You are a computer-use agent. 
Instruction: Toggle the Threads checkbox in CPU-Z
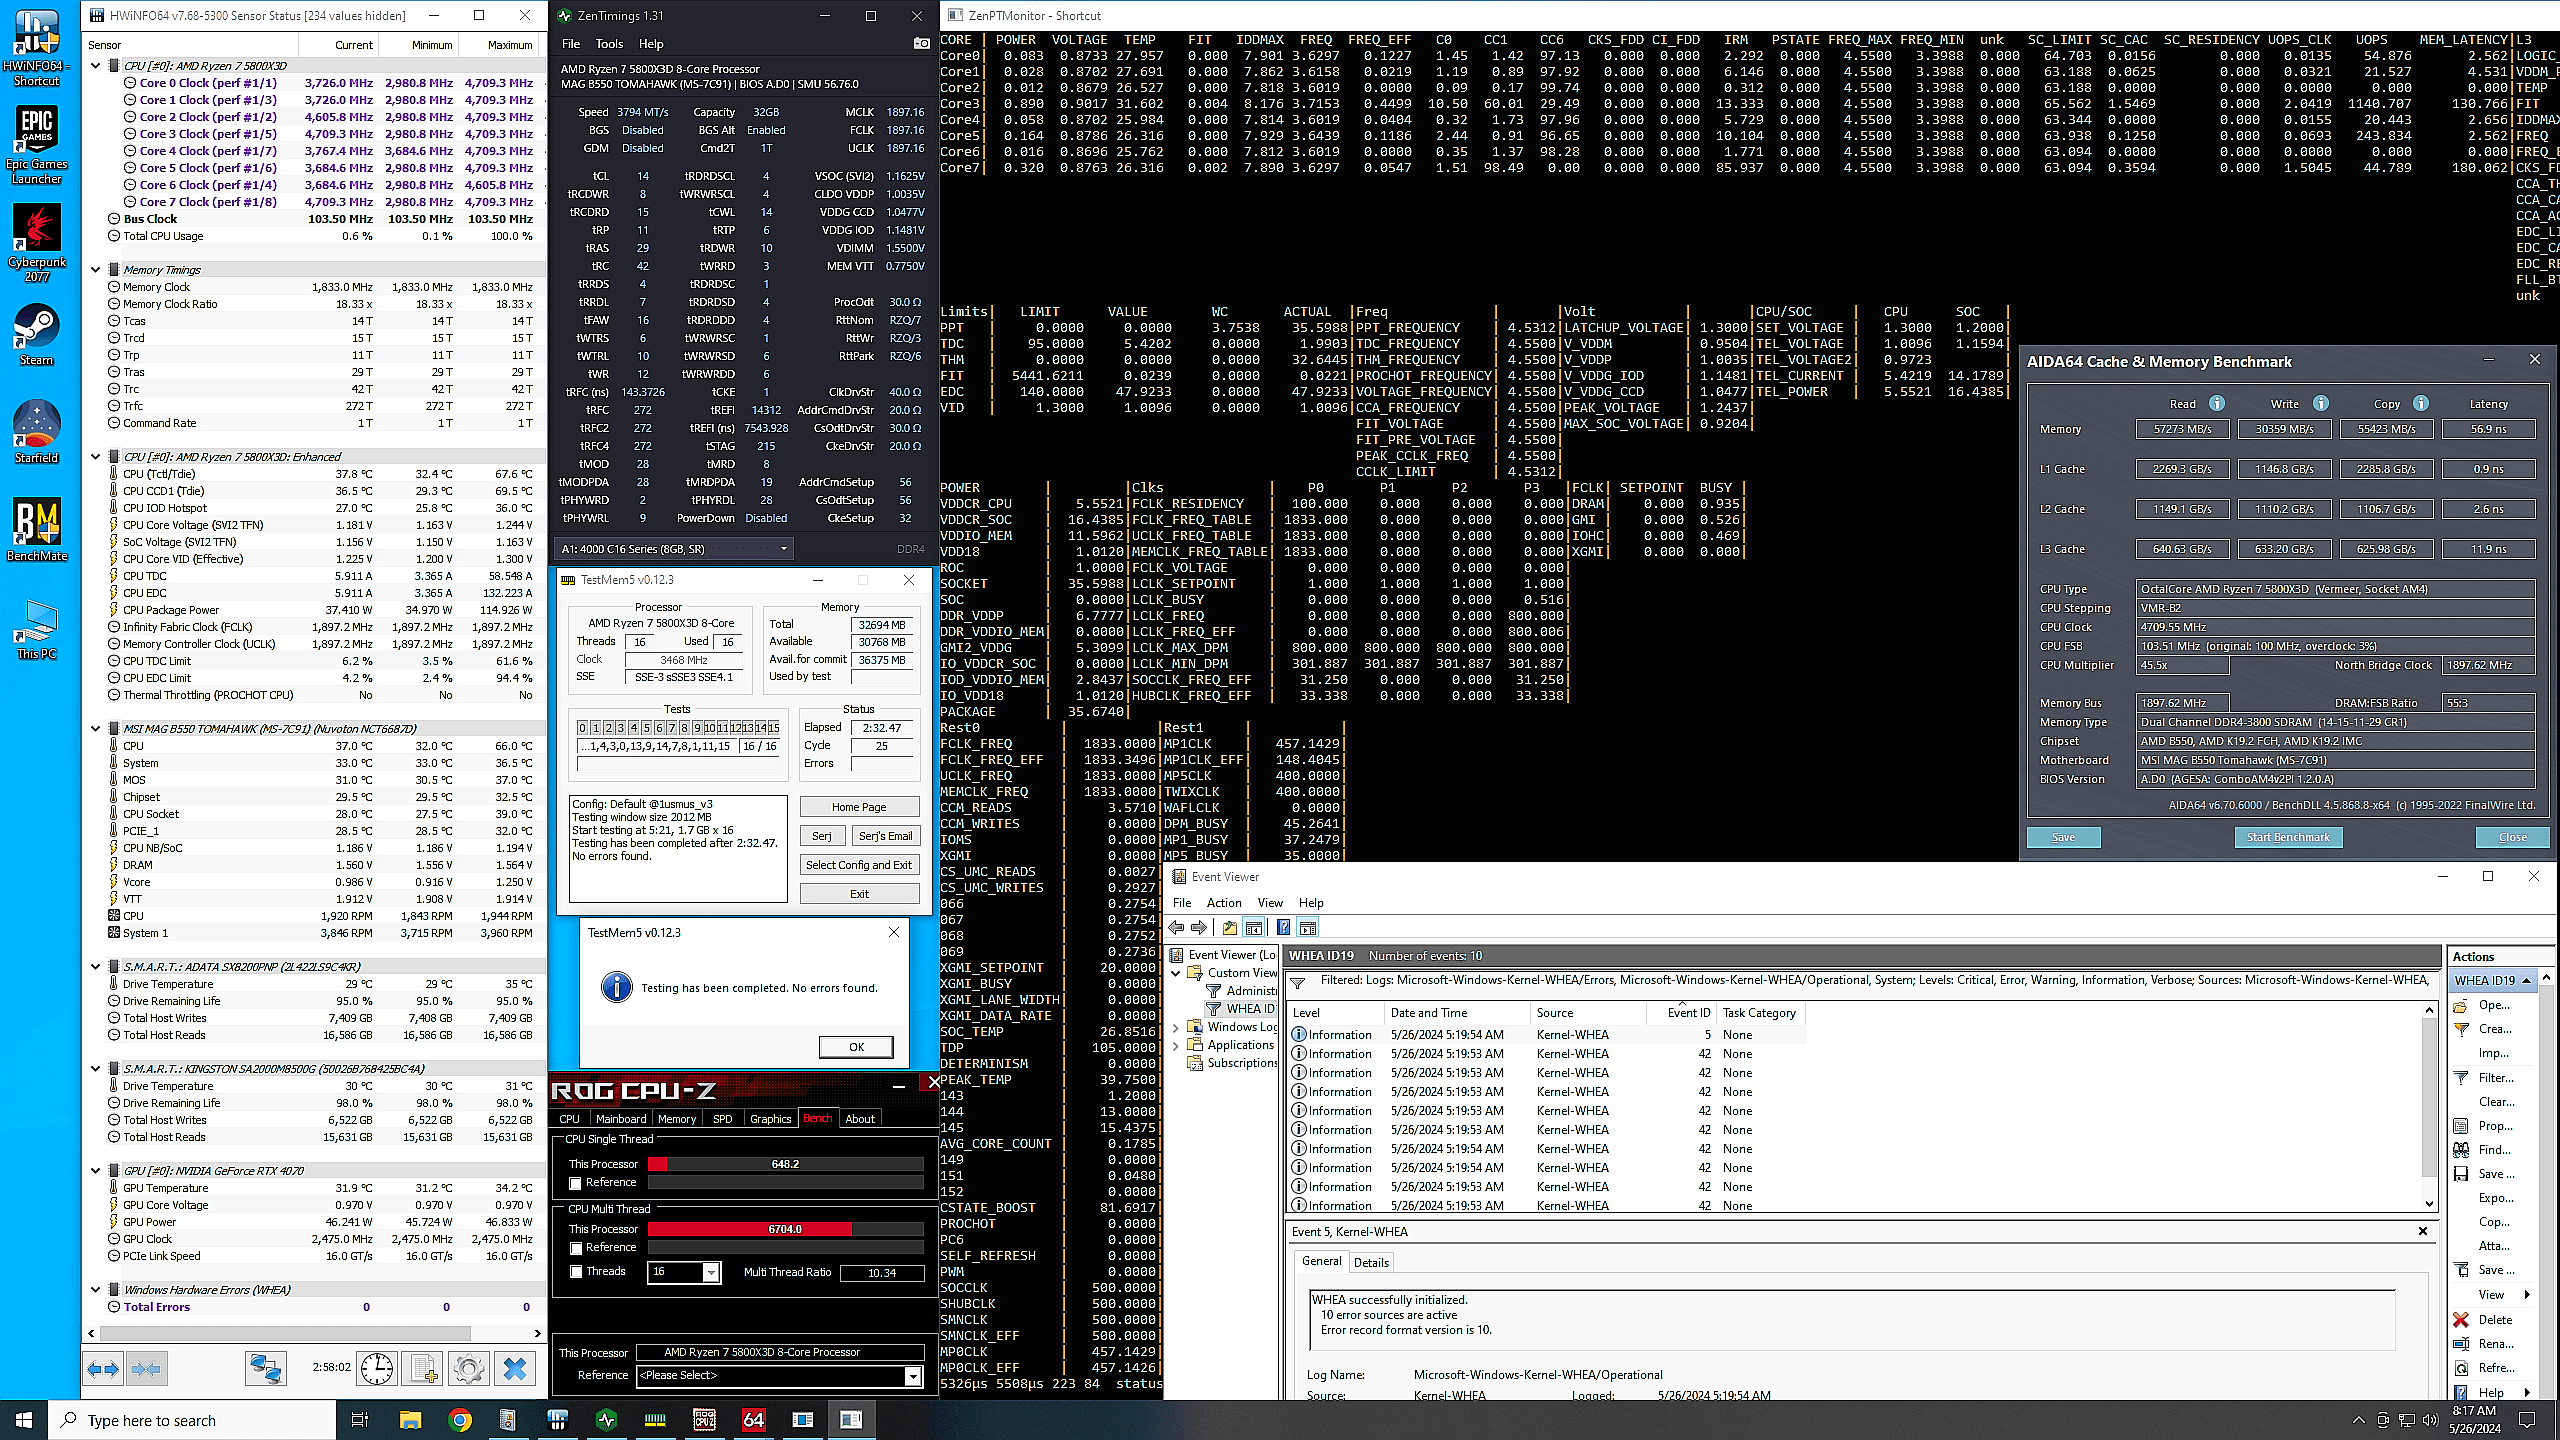(575, 1272)
